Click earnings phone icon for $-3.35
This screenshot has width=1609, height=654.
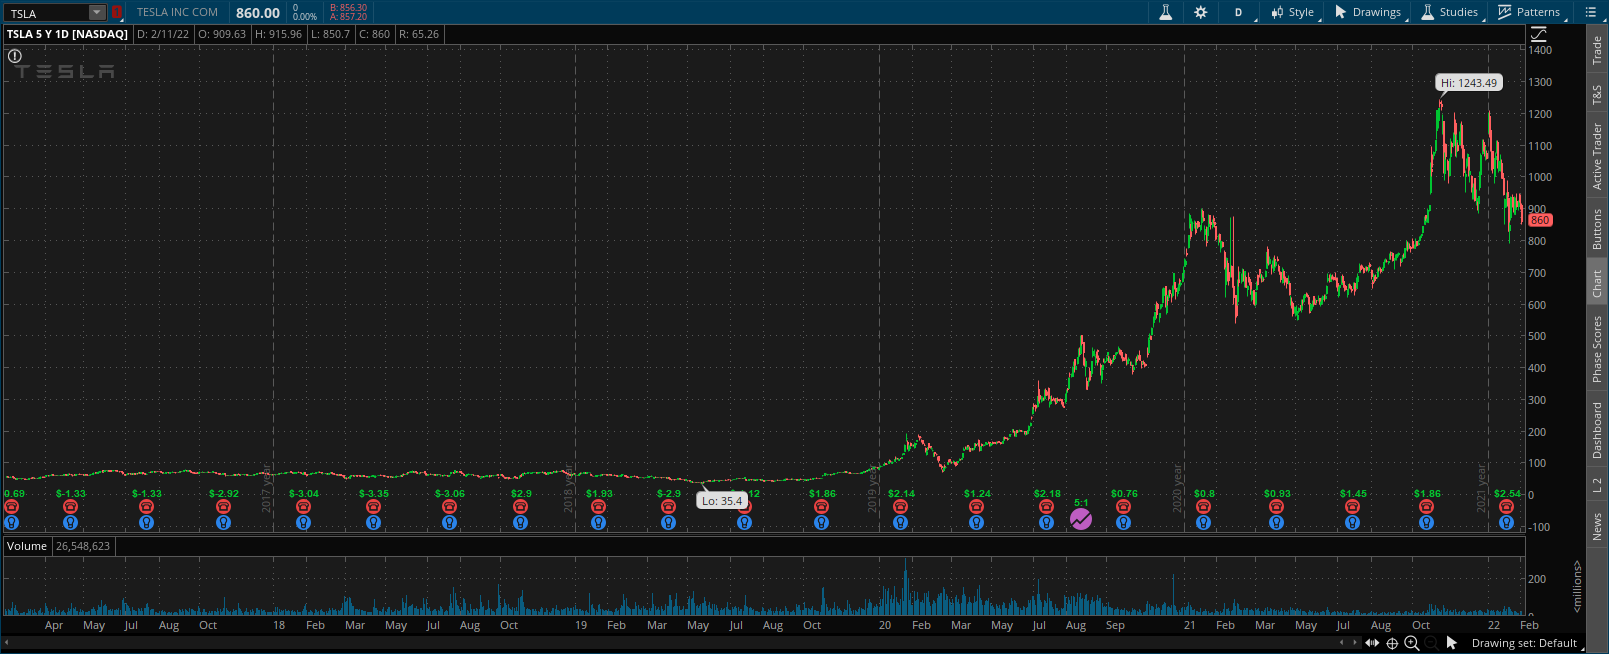click(373, 507)
